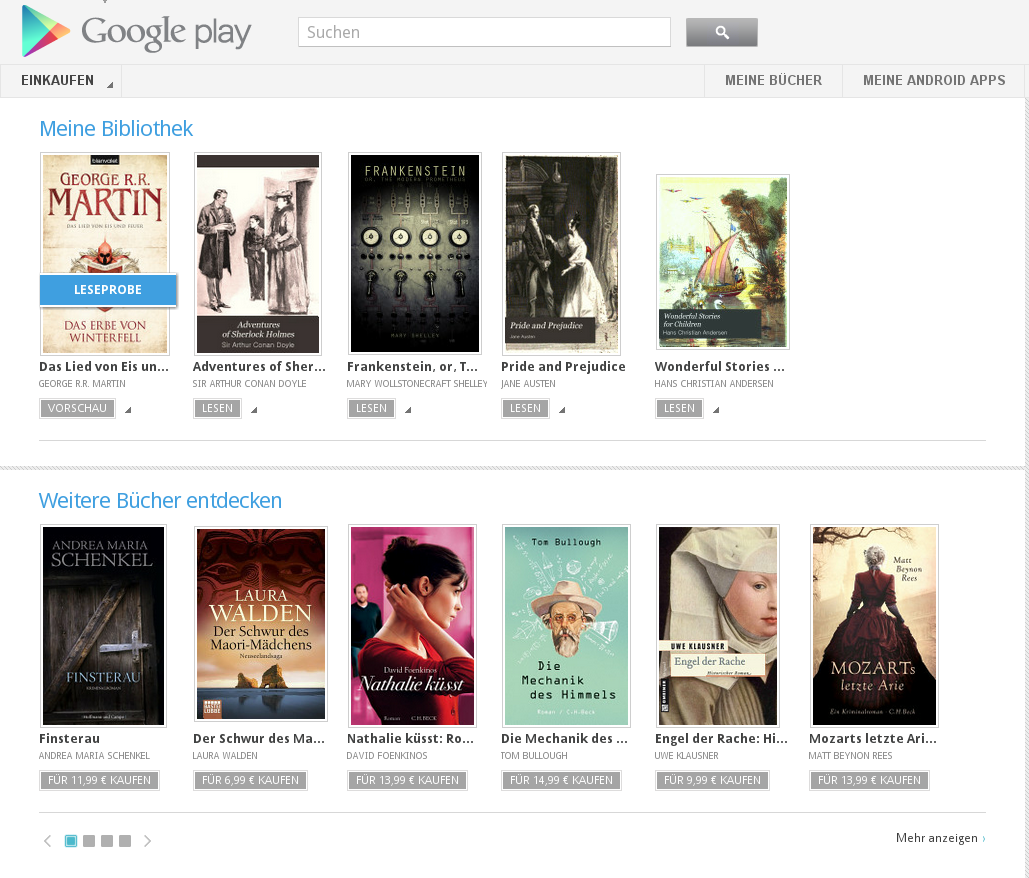Buy Die Mechanik des Himmels for 14,99 €
Screen dimensions: 1029x878
pyautogui.click(x=561, y=780)
